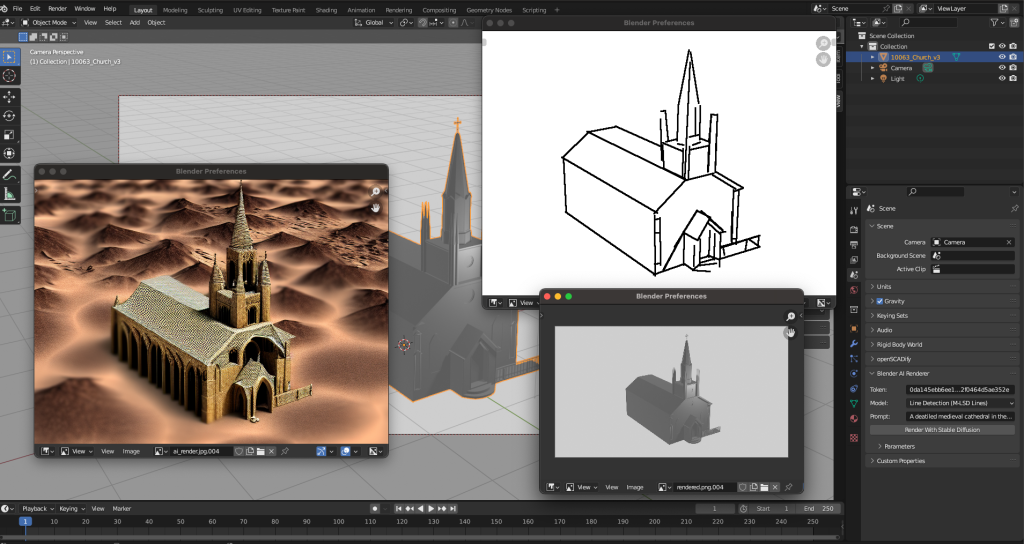Viewport: 1024px width, 544px height.
Task: Click the pan hand icon in ai_render window
Action: (x=376, y=207)
